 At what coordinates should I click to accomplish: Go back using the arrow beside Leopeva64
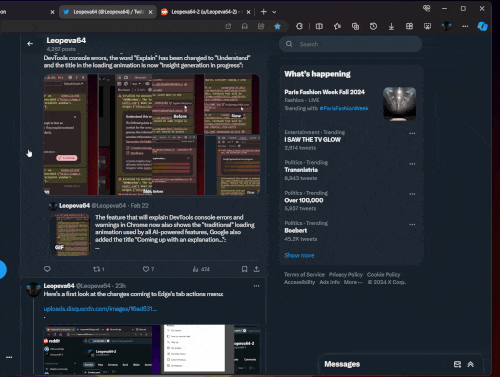coord(30,44)
